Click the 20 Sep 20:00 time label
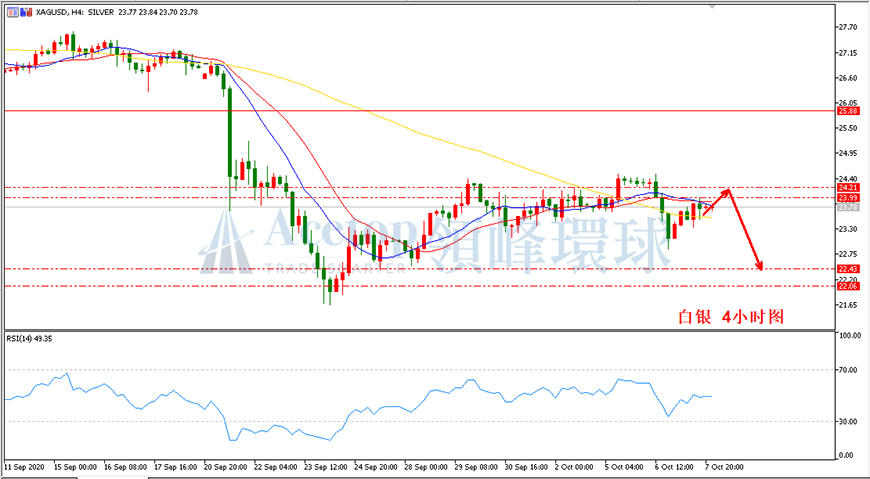Image resolution: width=870 pixels, height=479 pixels. 226,467
